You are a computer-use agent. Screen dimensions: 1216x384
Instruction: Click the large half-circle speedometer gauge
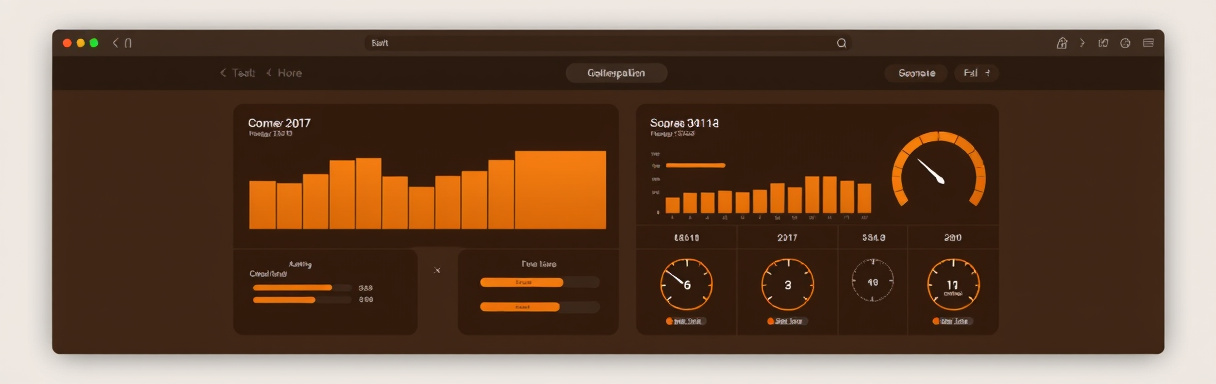click(938, 168)
